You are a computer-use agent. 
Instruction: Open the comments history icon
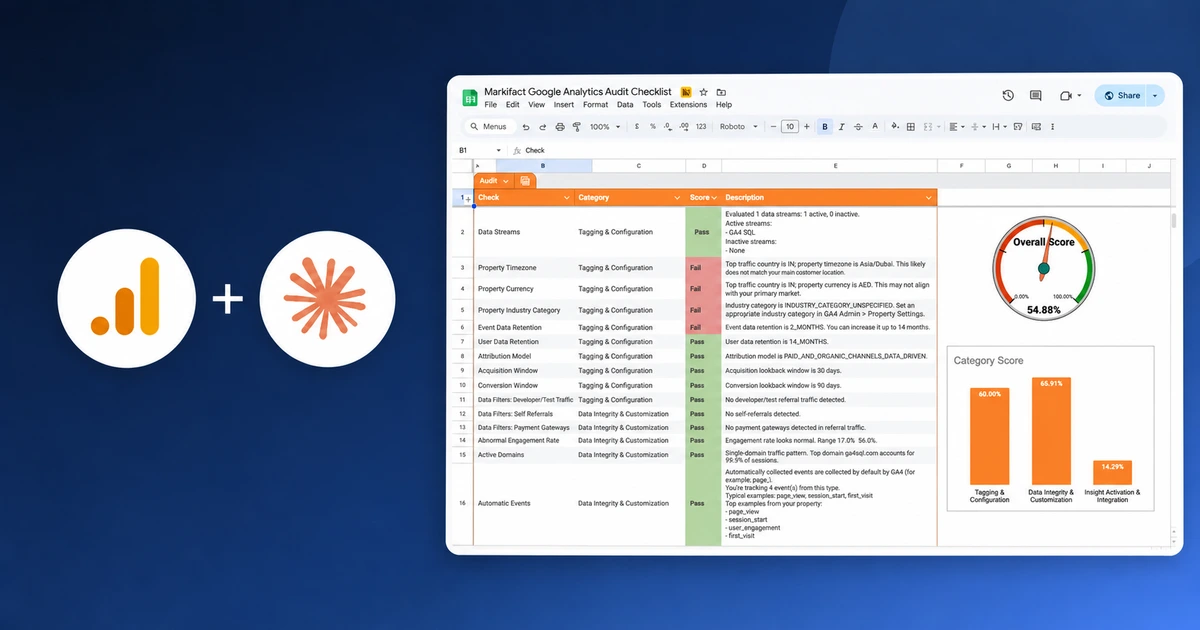1035,95
